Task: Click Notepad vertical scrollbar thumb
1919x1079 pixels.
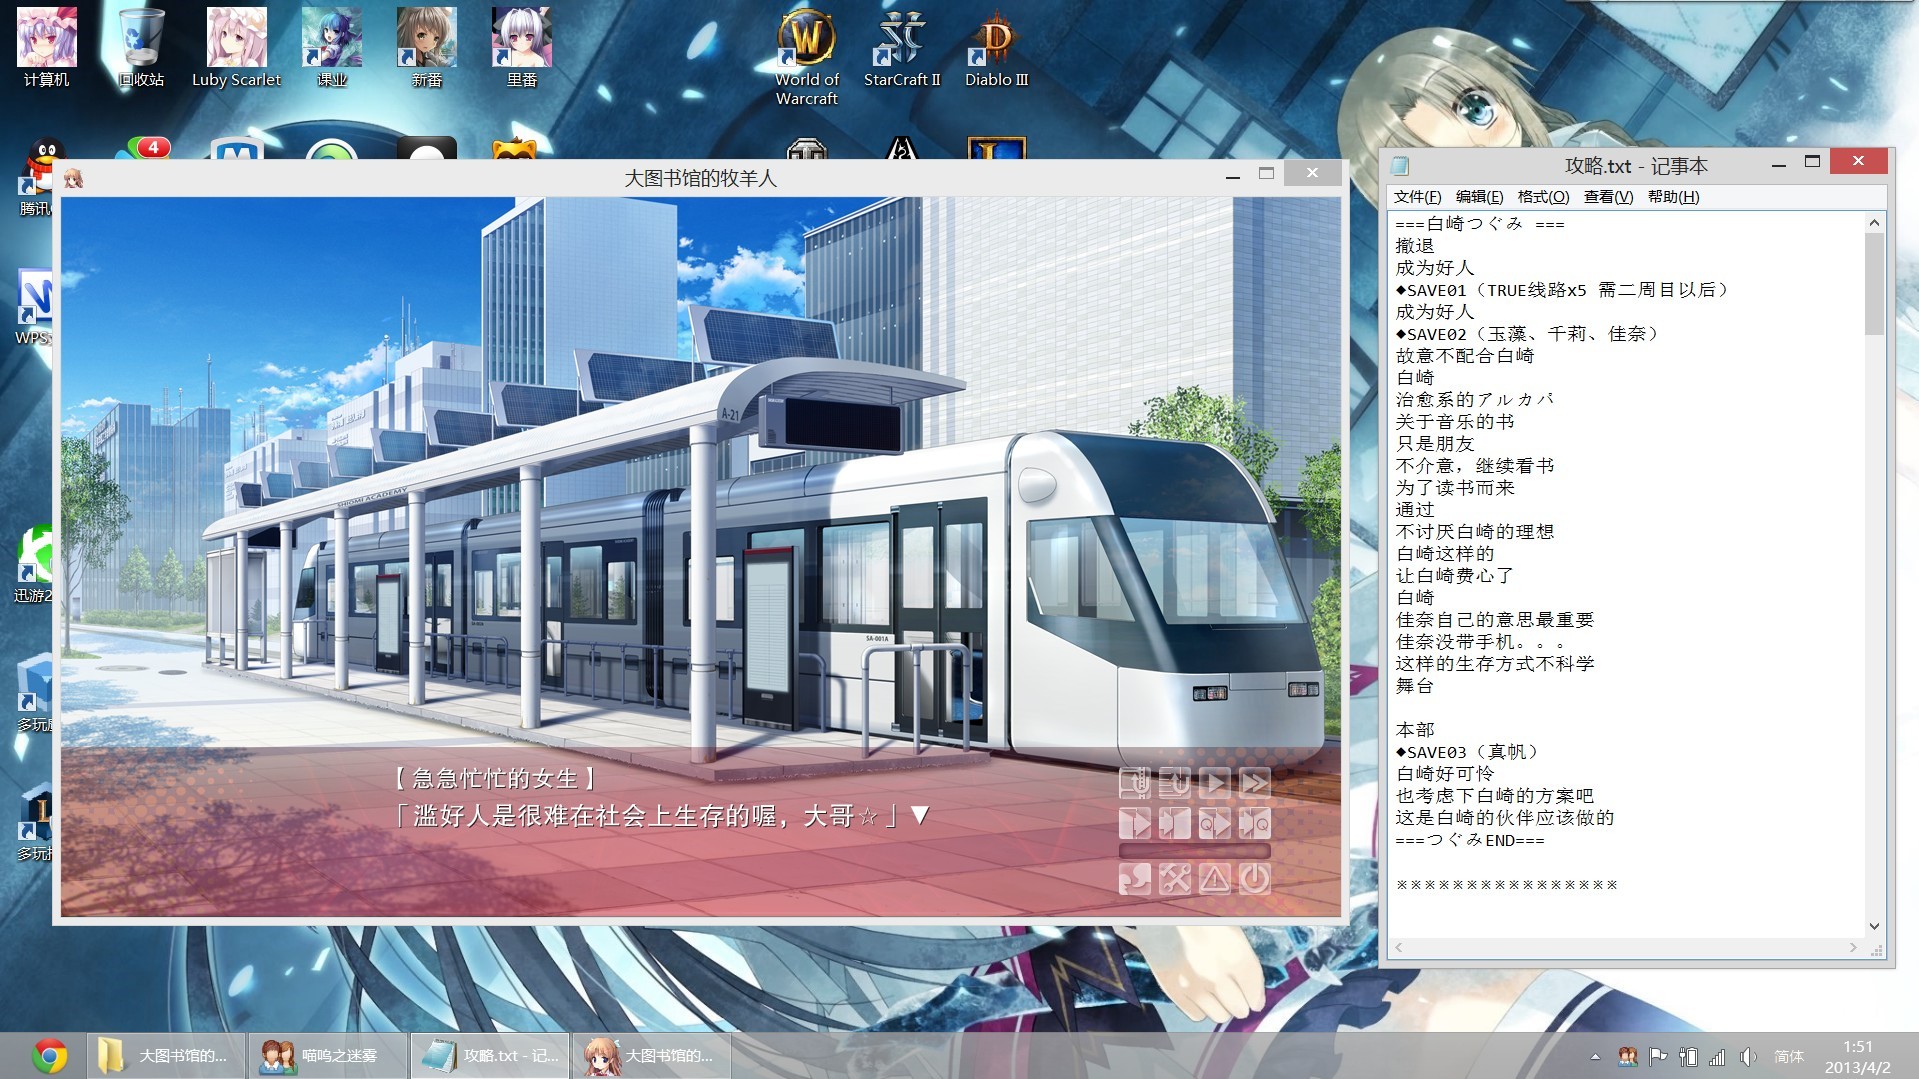Action: pos(1874,284)
